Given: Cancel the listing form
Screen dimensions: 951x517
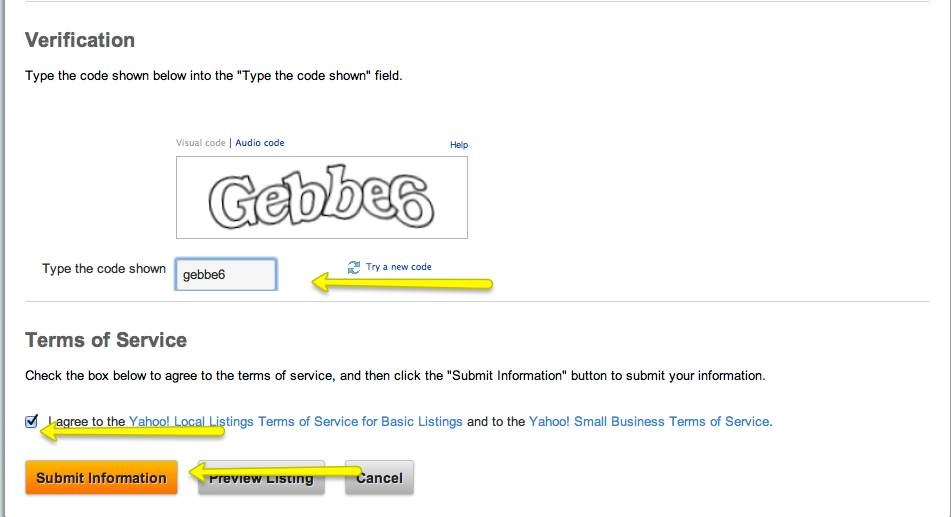Looking at the screenshot, I should pos(380,478).
